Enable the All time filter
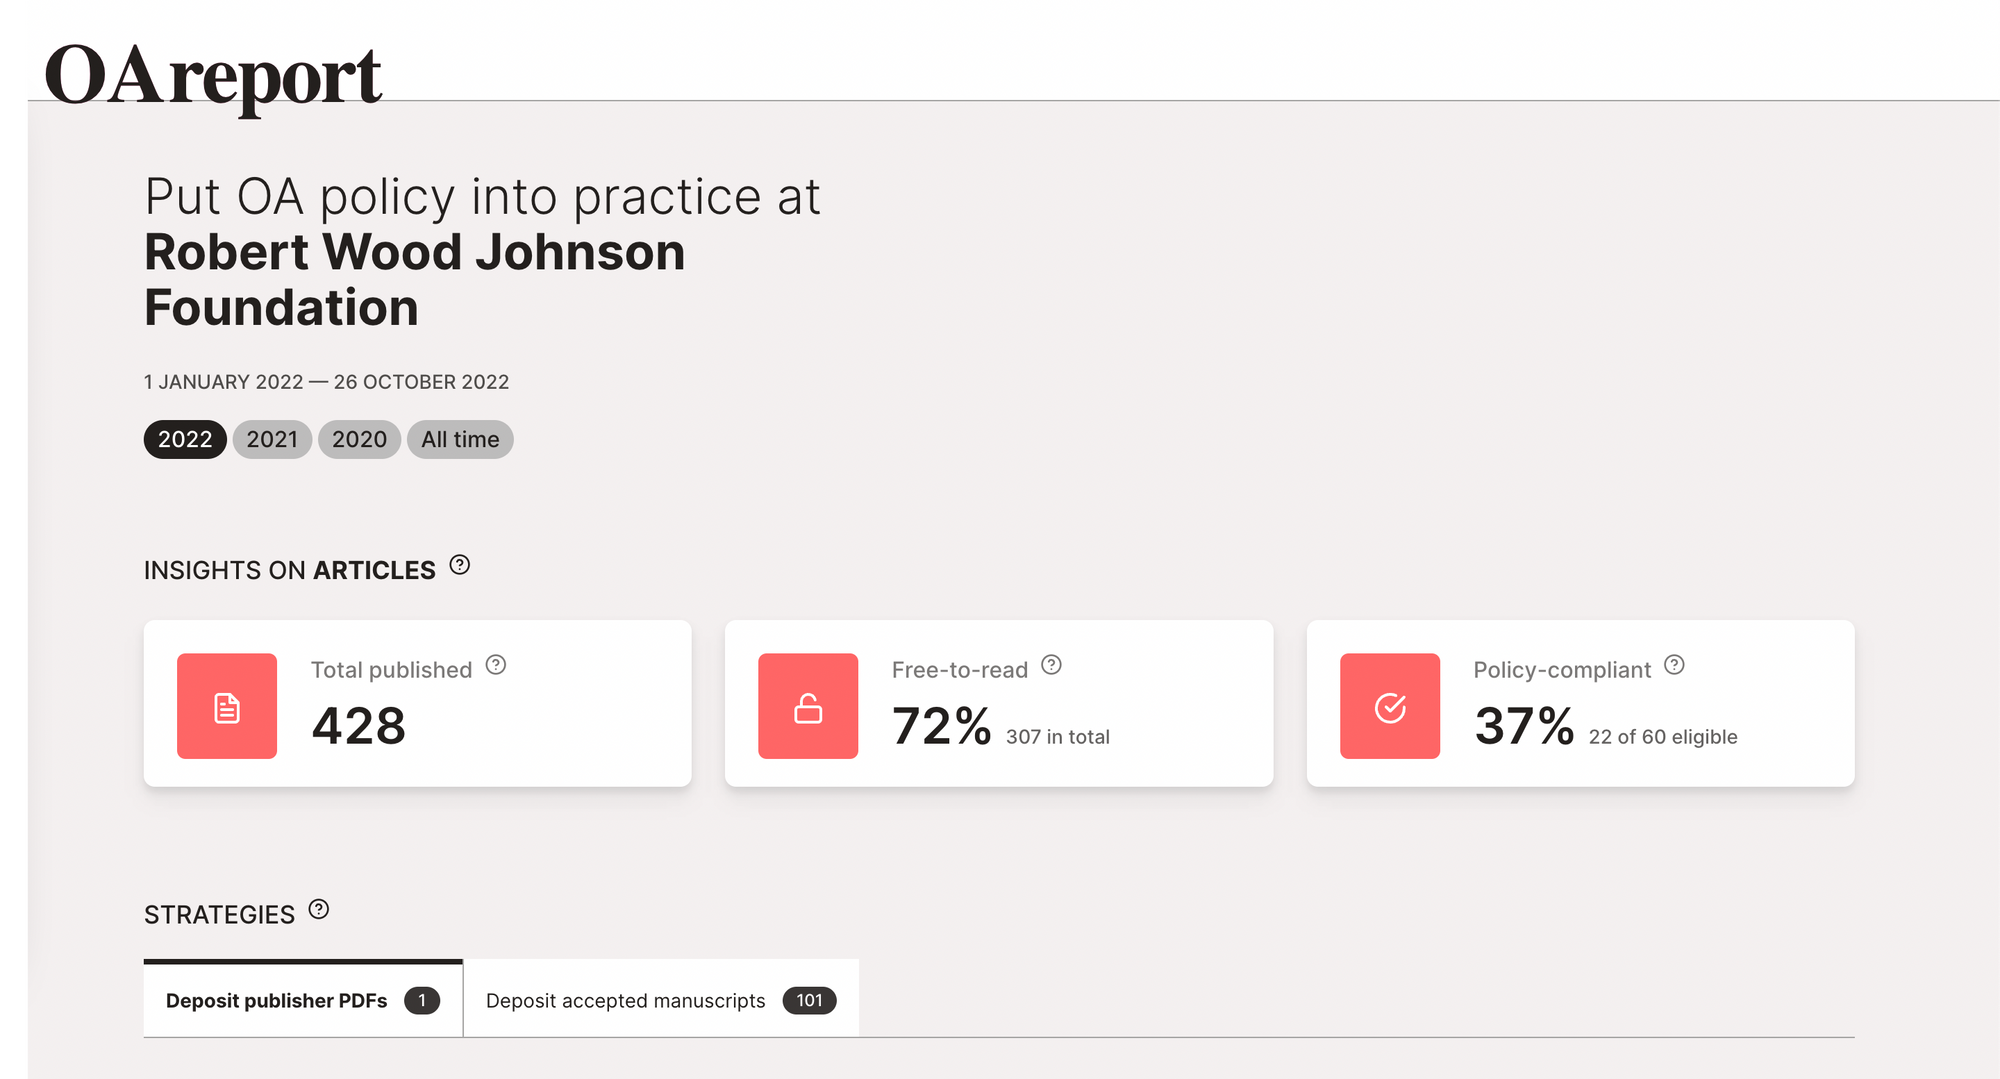Screen dimensions: 2000x1079 (x=460, y=439)
